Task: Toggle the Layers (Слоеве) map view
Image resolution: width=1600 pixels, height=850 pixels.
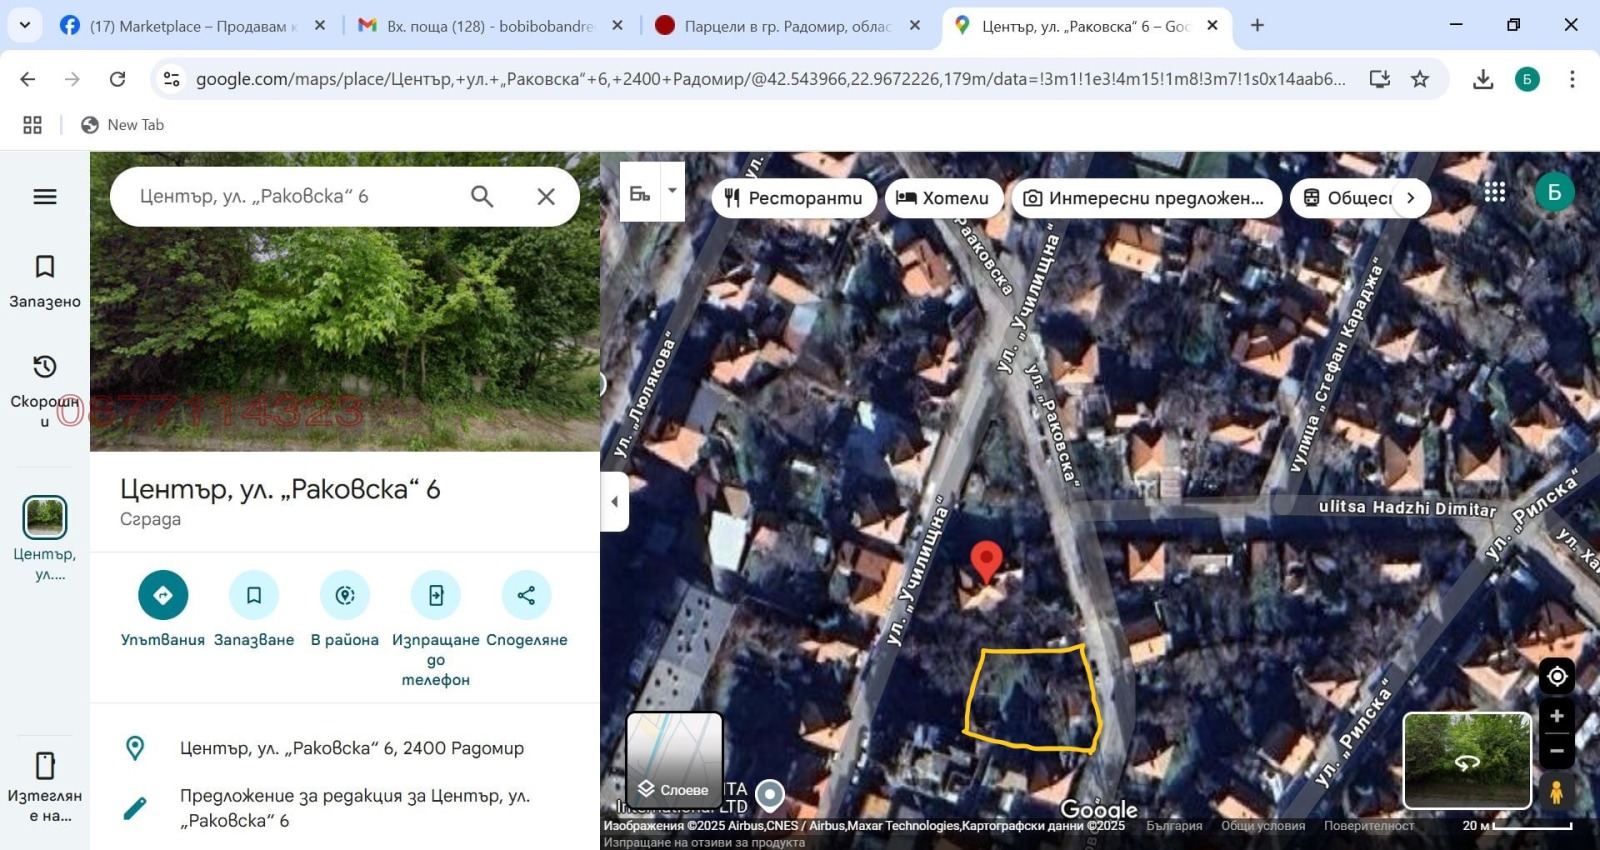Action: (x=674, y=760)
